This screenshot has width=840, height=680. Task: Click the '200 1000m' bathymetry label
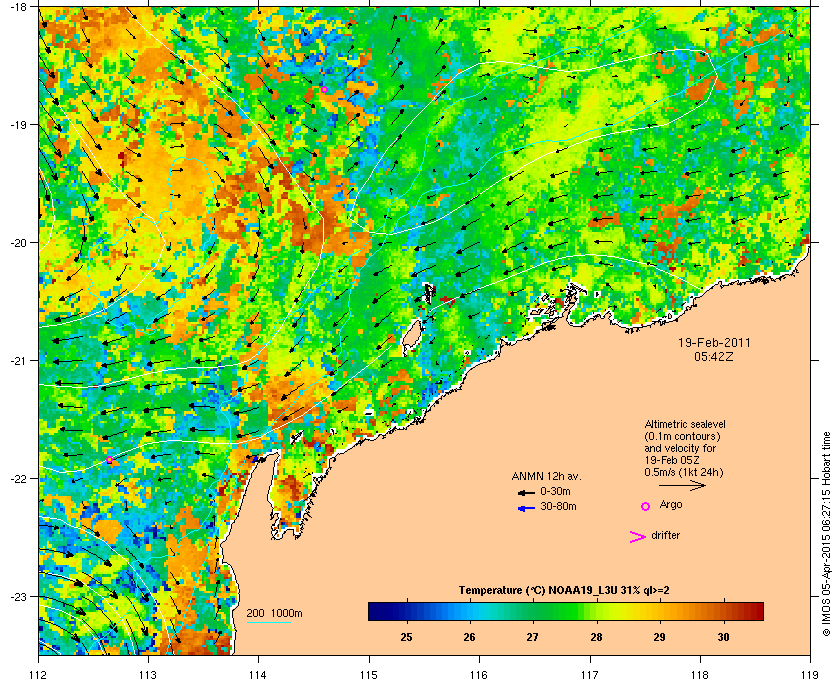(274, 613)
